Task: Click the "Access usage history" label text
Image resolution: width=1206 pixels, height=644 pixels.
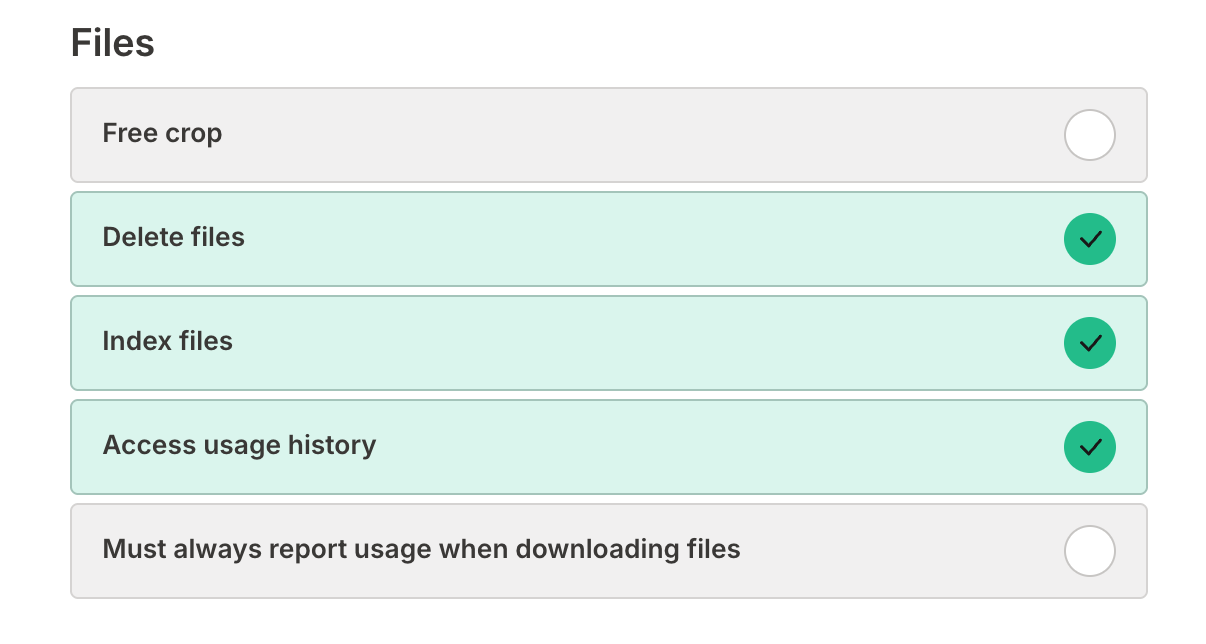Action: (239, 446)
